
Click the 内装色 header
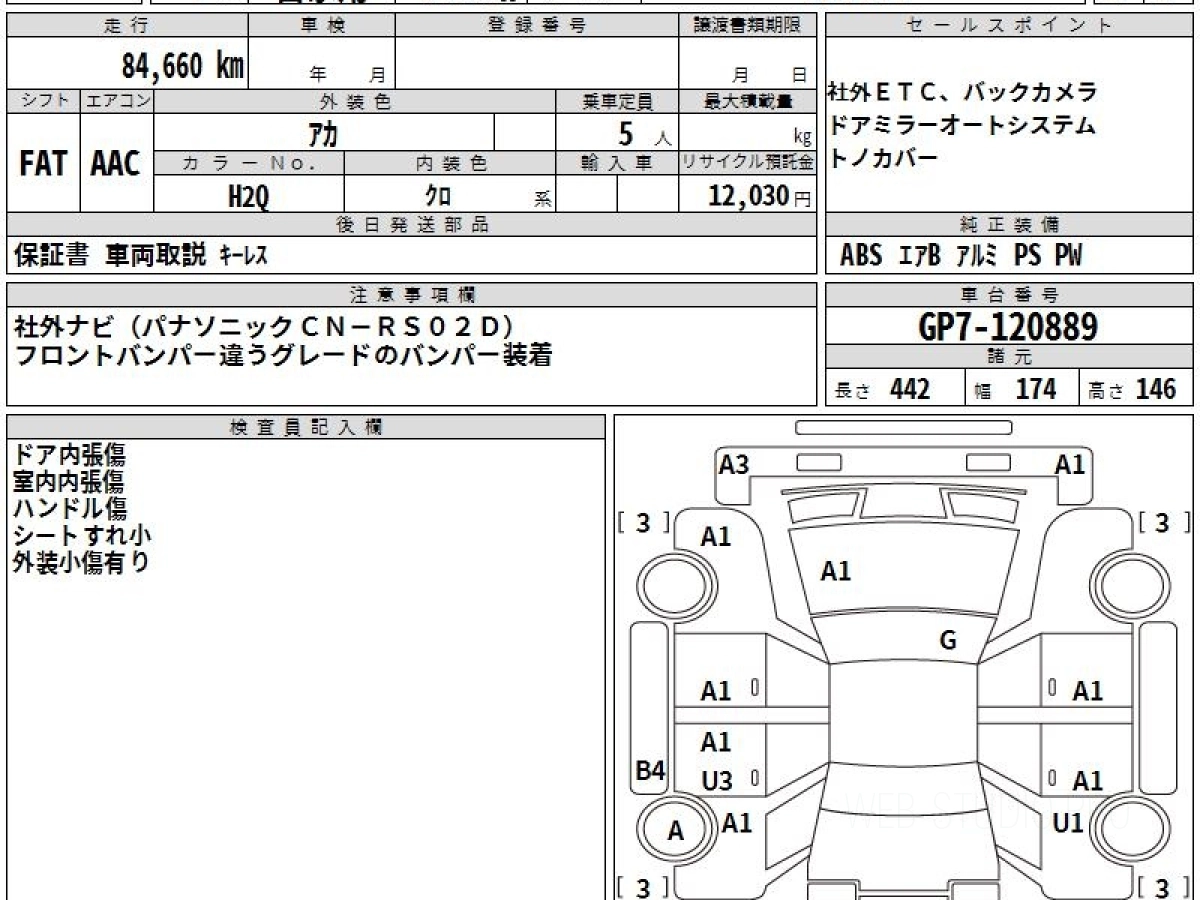pyautogui.click(x=450, y=164)
